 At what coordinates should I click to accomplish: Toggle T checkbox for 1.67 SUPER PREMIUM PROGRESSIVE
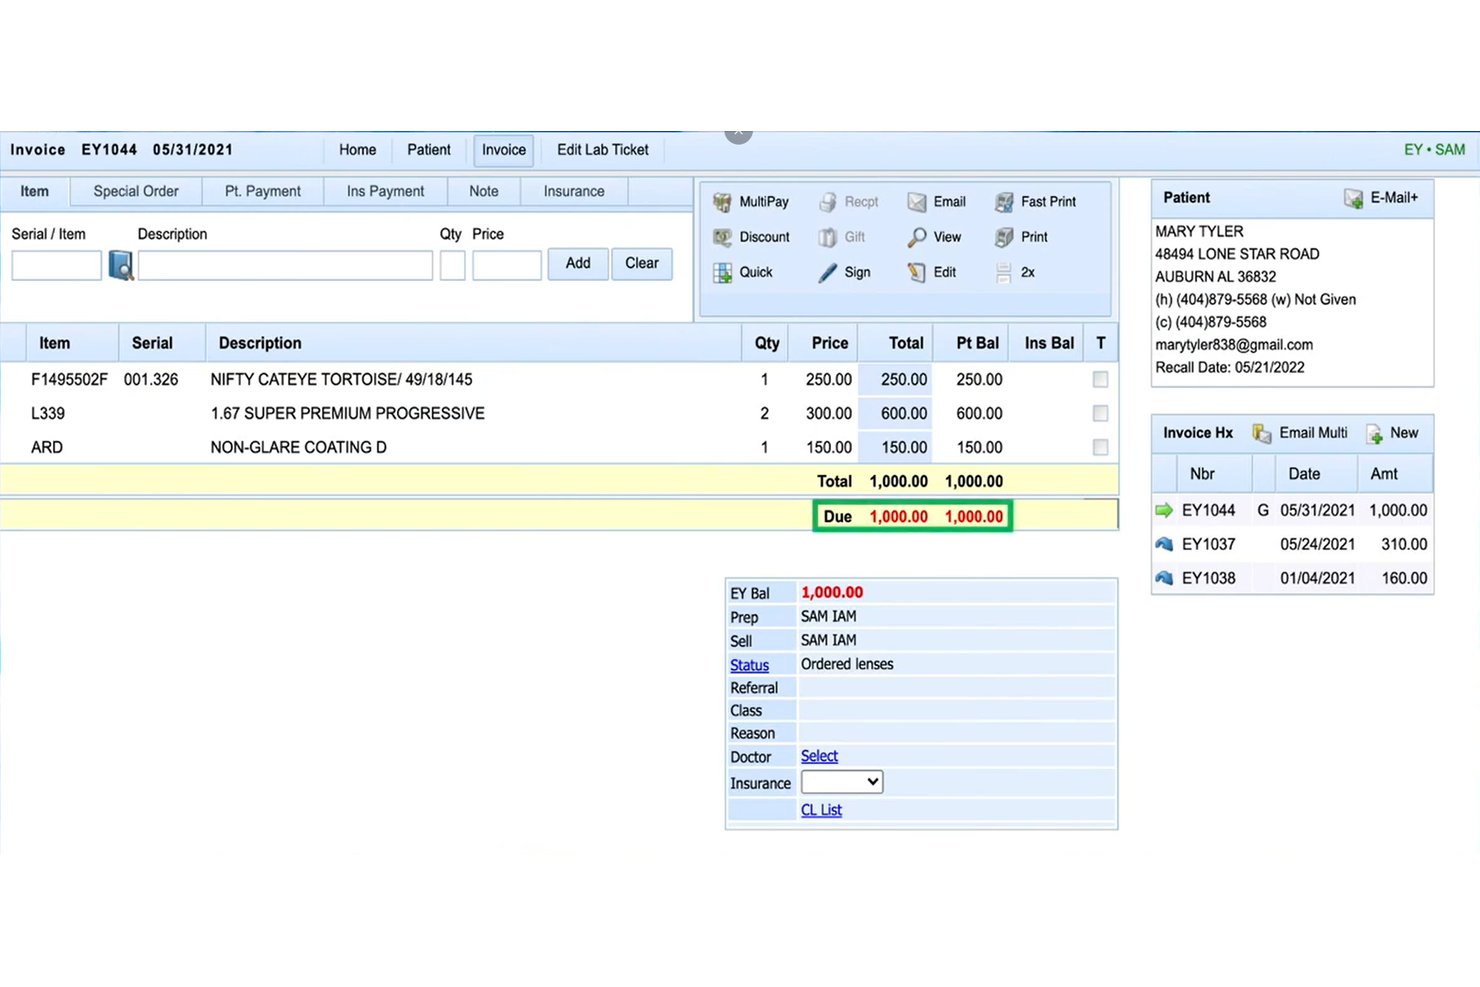1100,413
